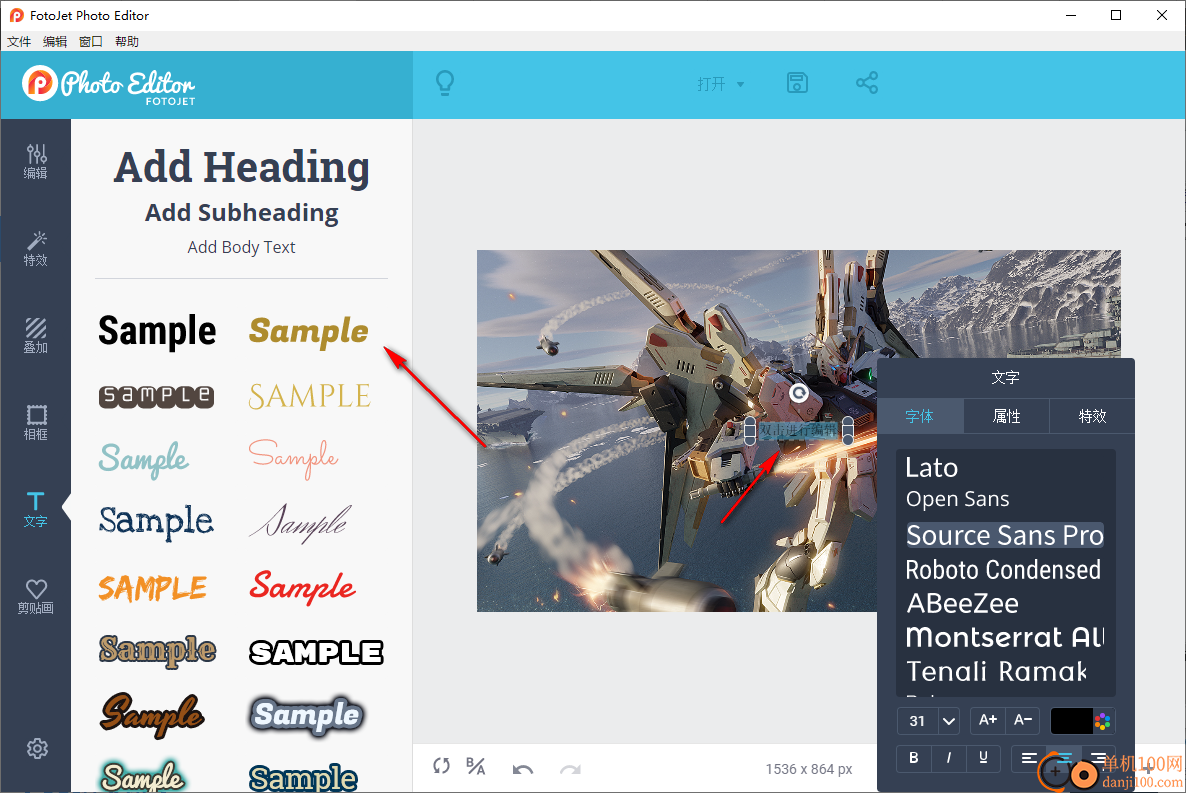Redo the last action
The image size is (1186, 793).
(x=570, y=769)
